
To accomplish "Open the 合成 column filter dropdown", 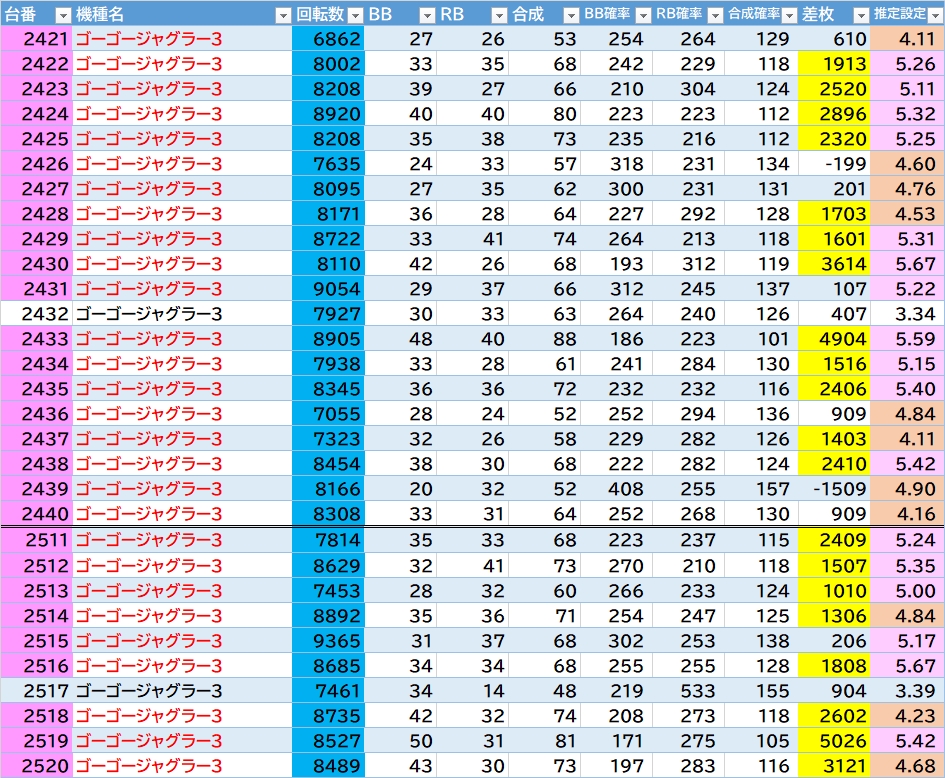I will click(571, 15).
